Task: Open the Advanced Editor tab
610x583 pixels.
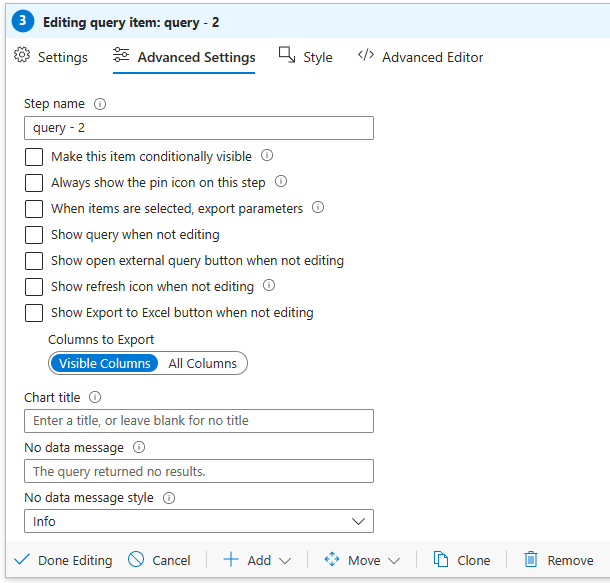Action: click(x=421, y=57)
